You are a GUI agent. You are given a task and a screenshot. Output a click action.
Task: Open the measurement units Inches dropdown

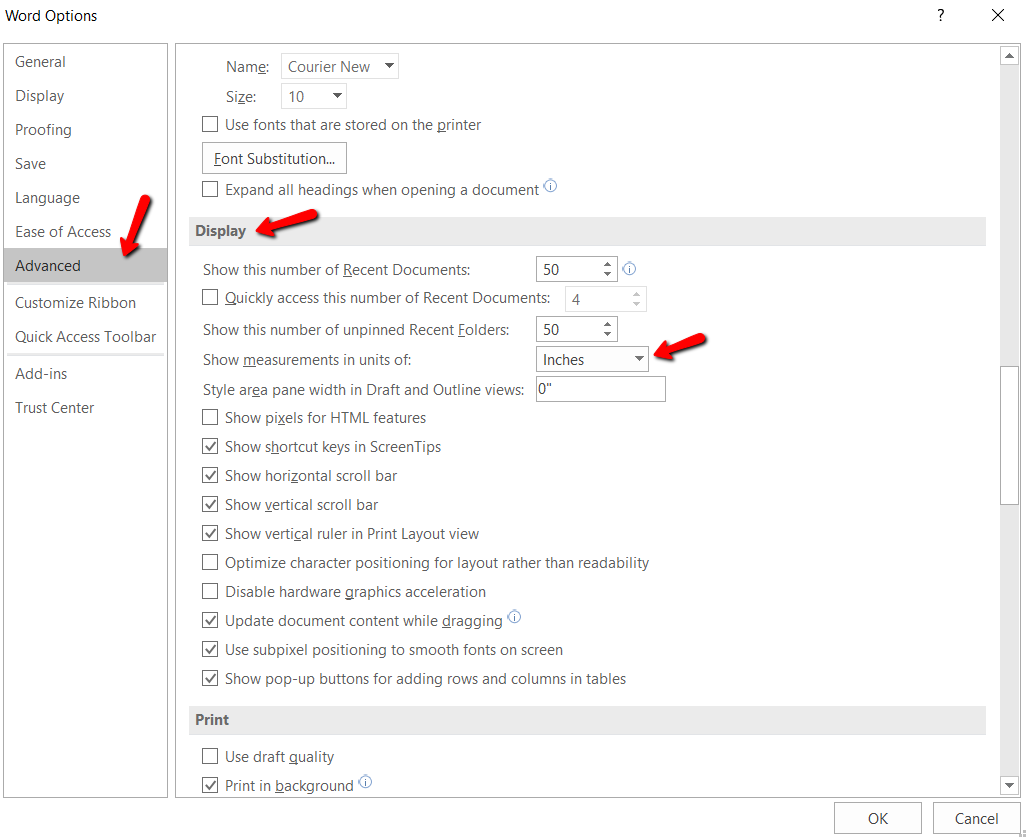pyautogui.click(x=592, y=359)
